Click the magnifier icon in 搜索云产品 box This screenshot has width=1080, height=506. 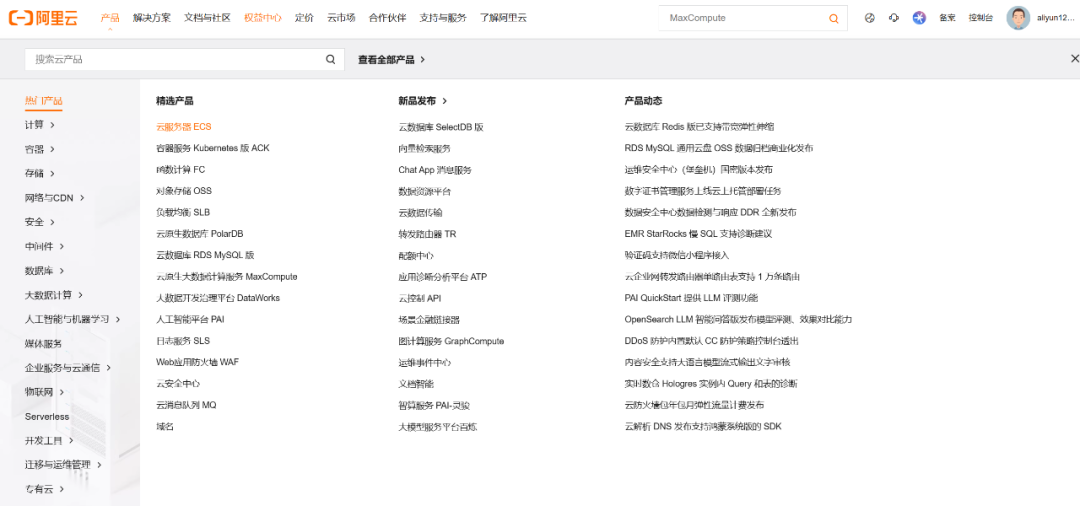(x=331, y=59)
